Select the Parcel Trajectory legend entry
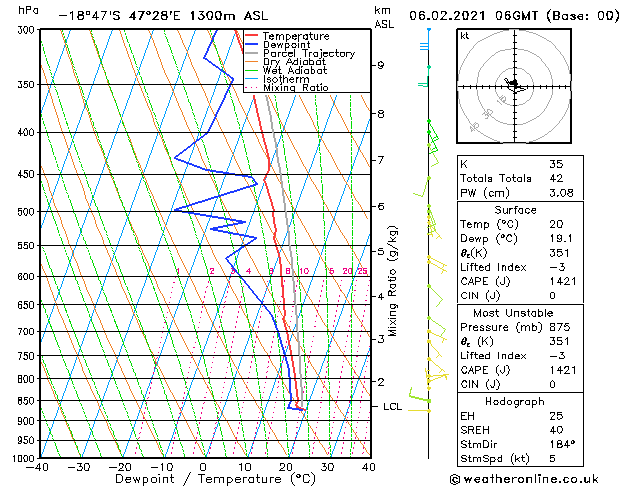Image resolution: width=629 pixels, height=486 pixels. click(x=308, y=54)
